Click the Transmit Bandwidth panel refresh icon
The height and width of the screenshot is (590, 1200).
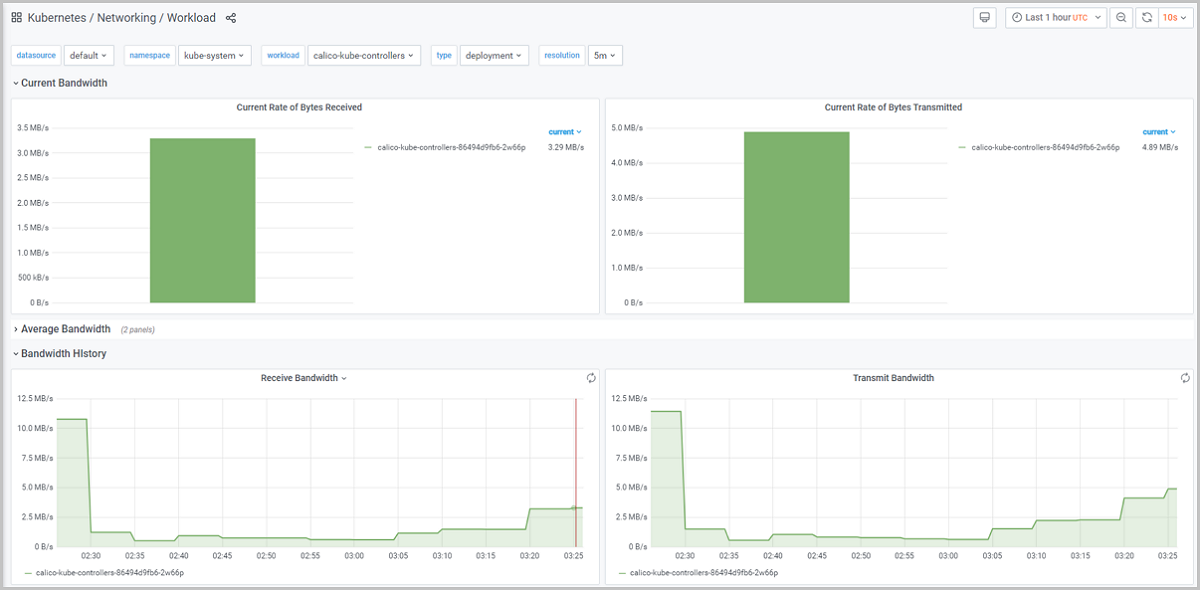coord(1185,378)
